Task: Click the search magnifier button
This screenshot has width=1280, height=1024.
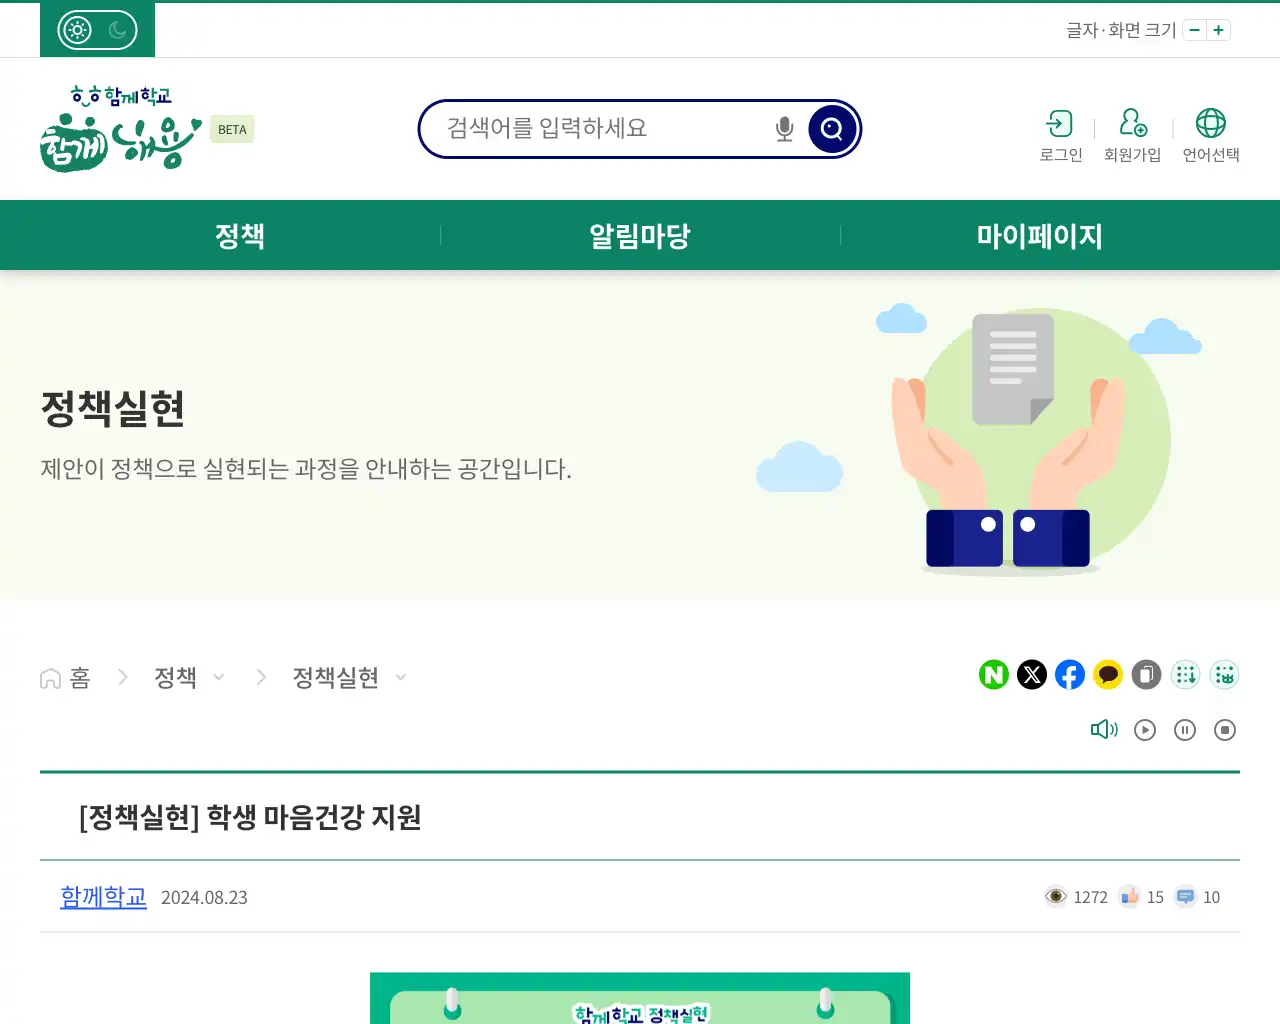Action: pyautogui.click(x=831, y=128)
